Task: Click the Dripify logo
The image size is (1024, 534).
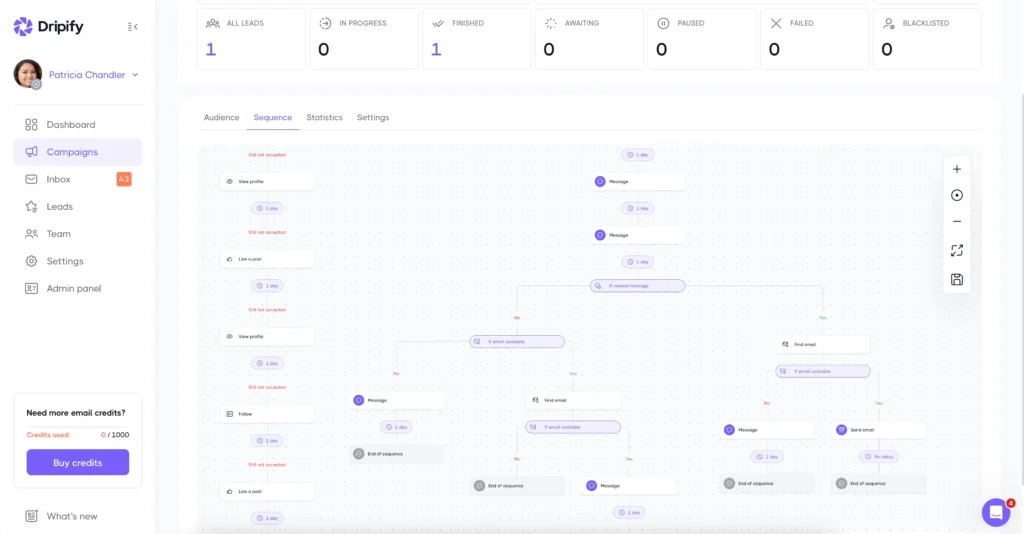Action: point(50,27)
